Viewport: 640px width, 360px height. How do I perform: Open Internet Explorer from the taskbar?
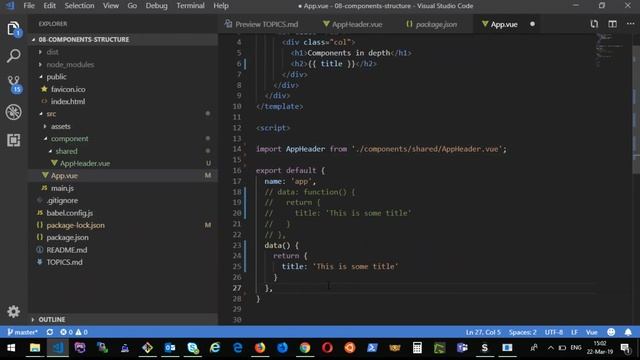(x=215, y=348)
